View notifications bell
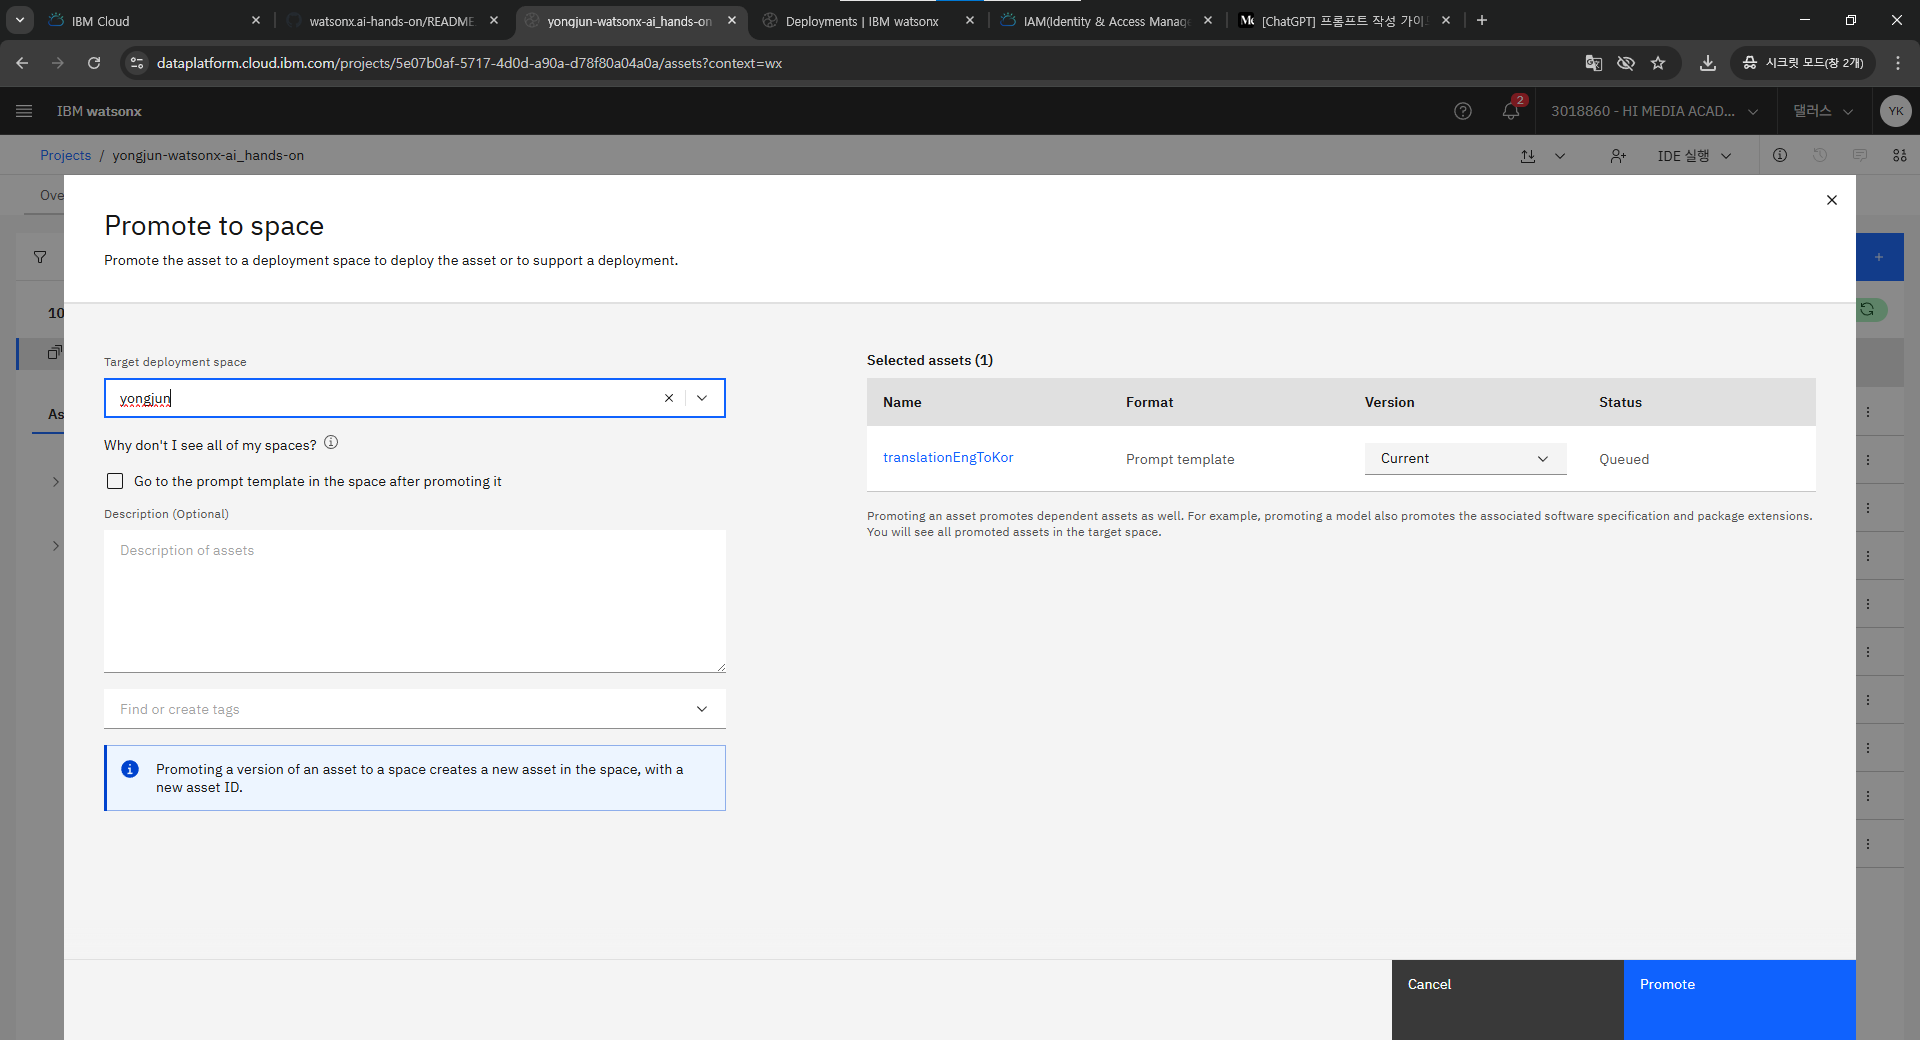 (1511, 111)
